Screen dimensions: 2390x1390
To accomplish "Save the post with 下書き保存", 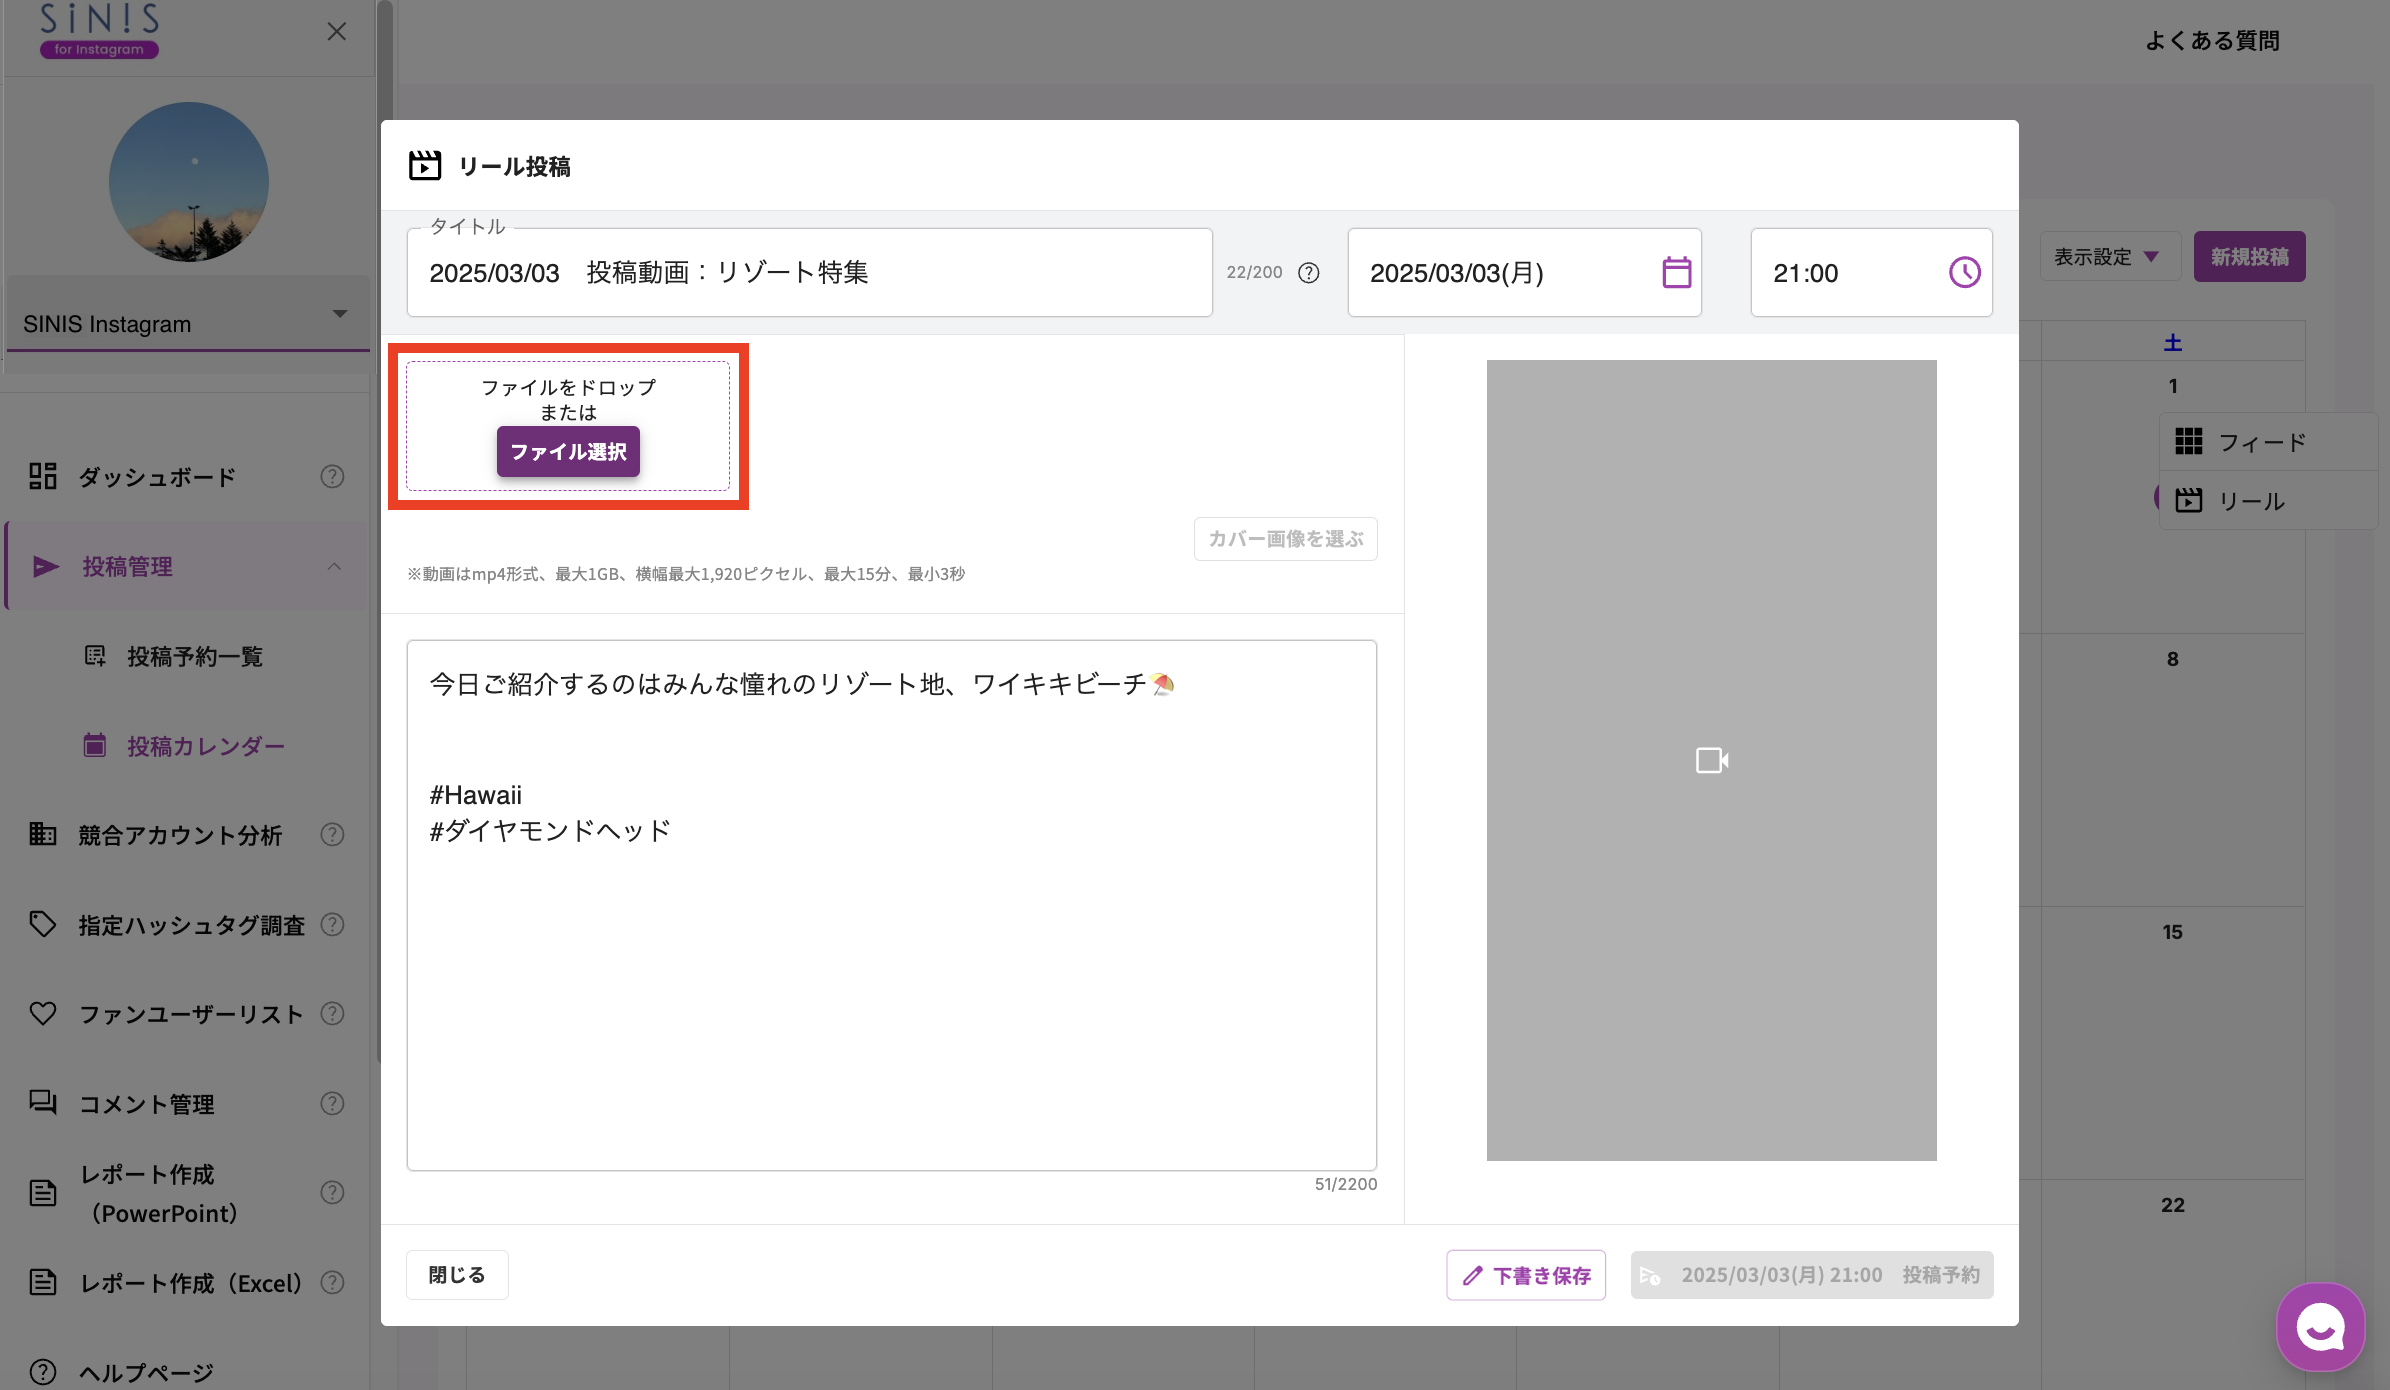I will [x=1525, y=1274].
